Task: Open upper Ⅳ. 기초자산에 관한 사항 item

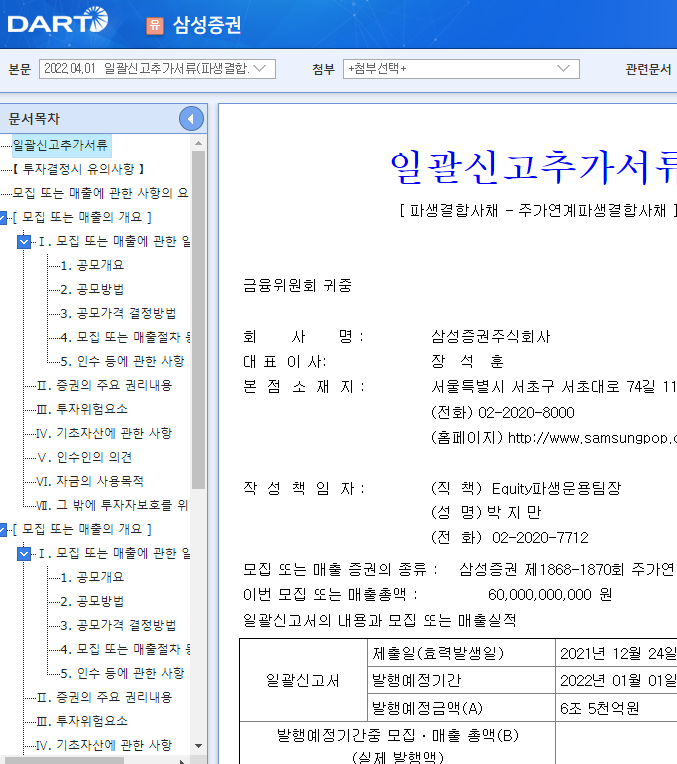Action: [x=104, y=433]
